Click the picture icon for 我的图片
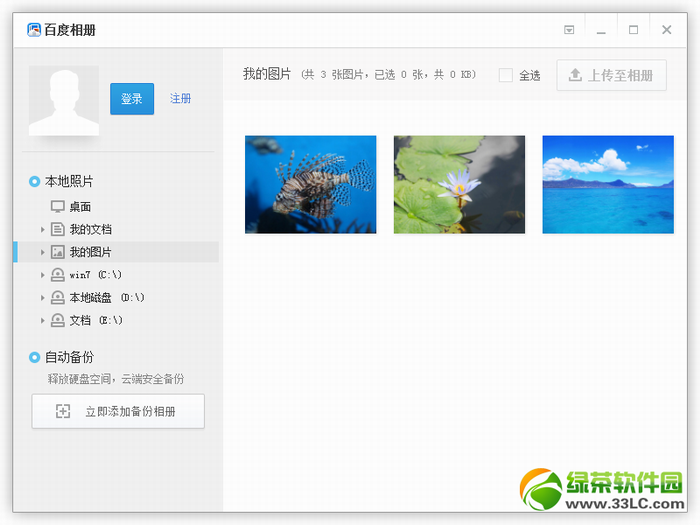Image resolution: width=700 pixels, height=525 pixels. (58, 252)
